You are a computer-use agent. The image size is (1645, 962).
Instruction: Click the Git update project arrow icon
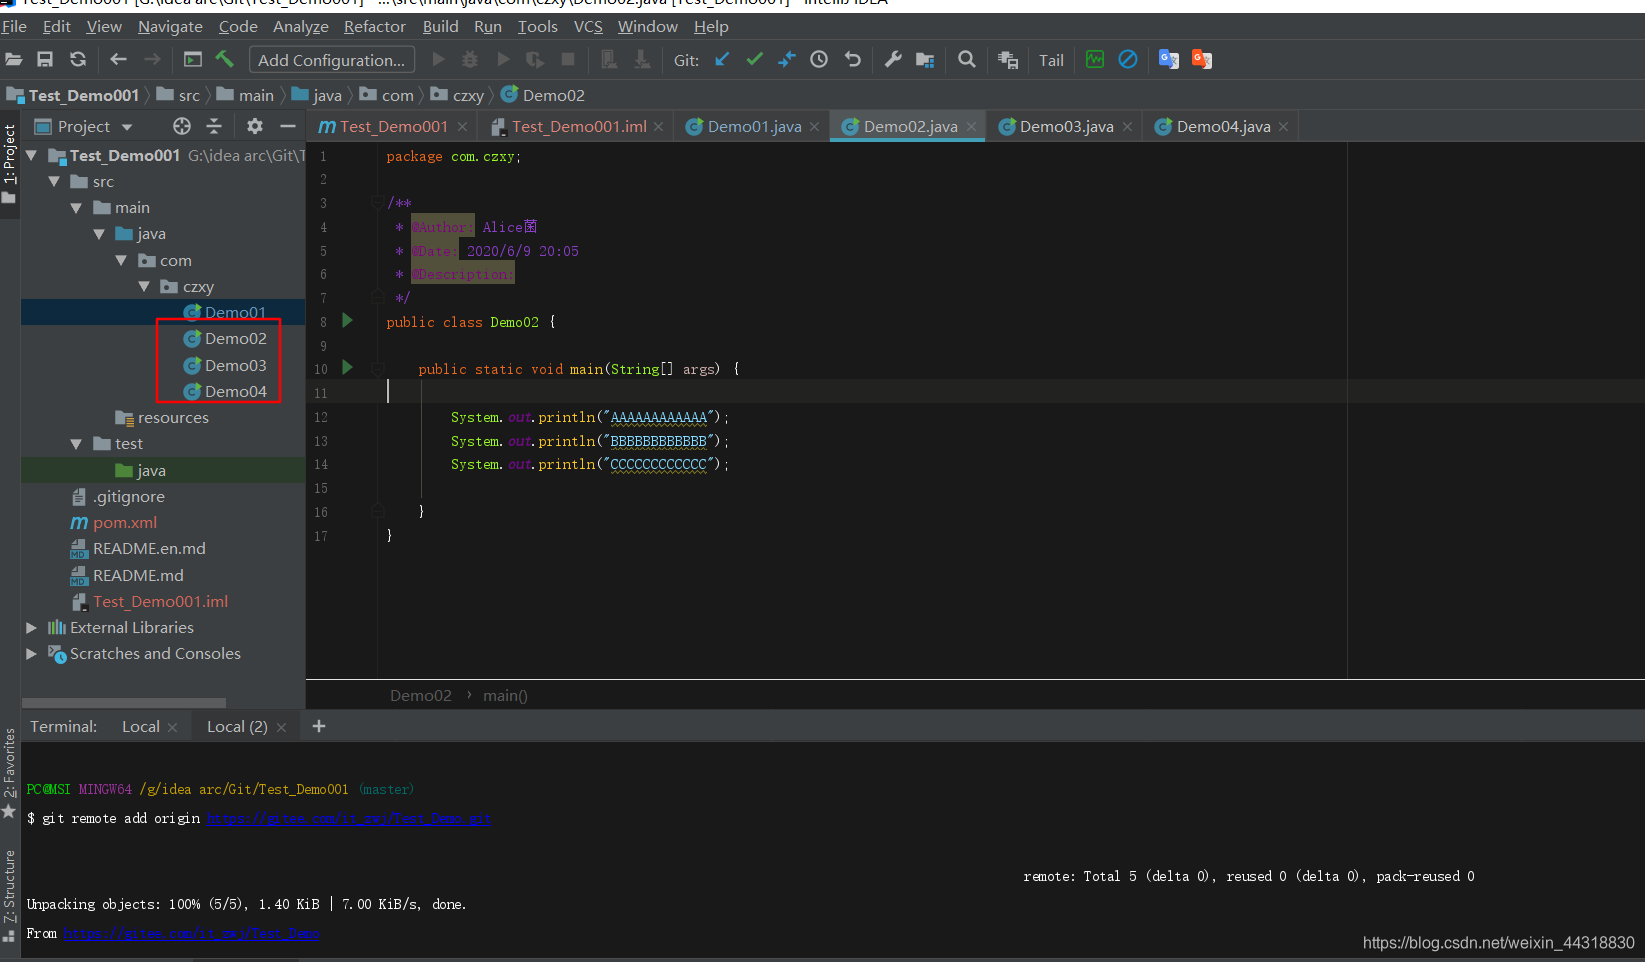(x=722, y=60)
